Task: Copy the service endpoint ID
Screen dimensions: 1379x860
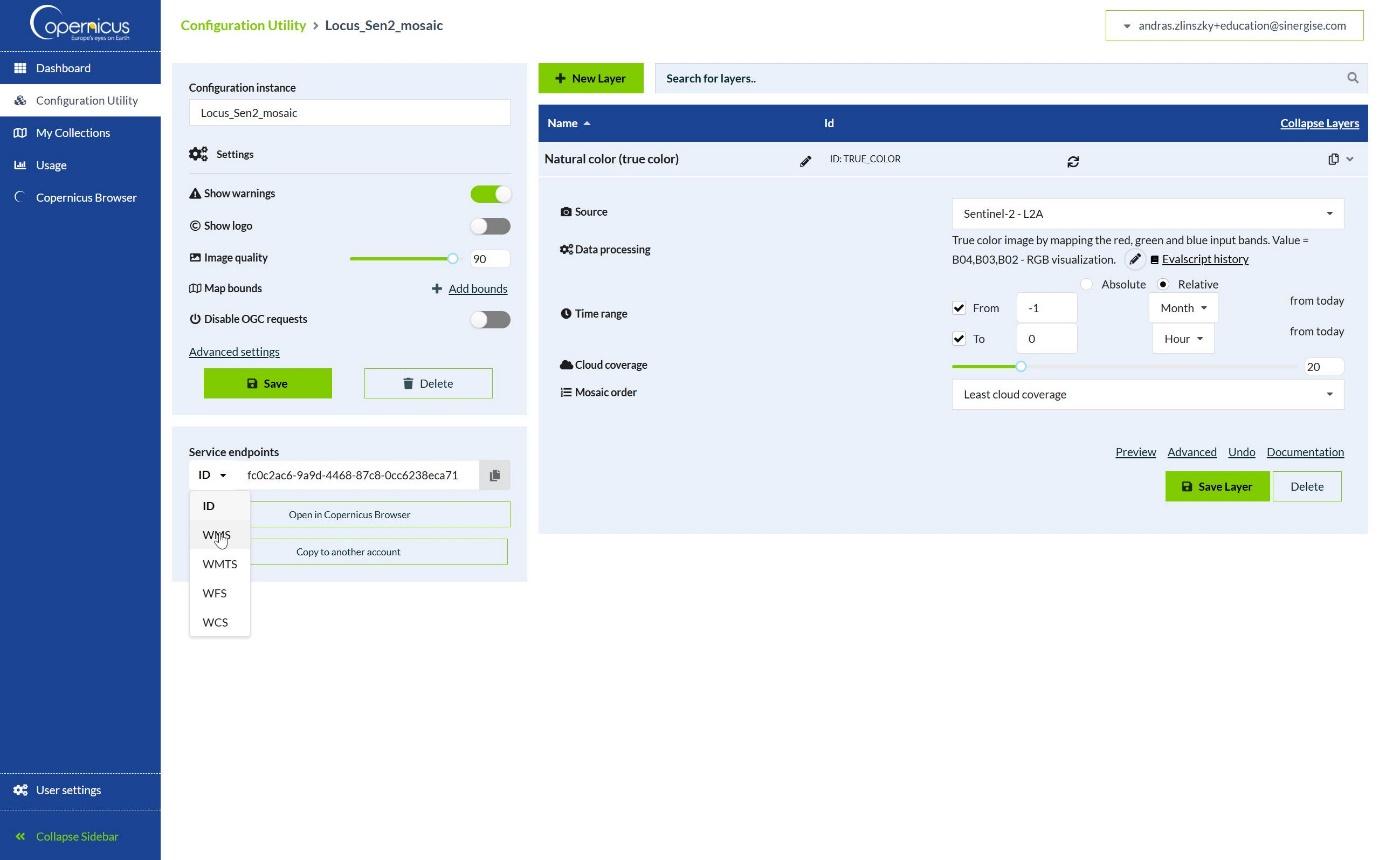Action: click(x=495, y=475)
